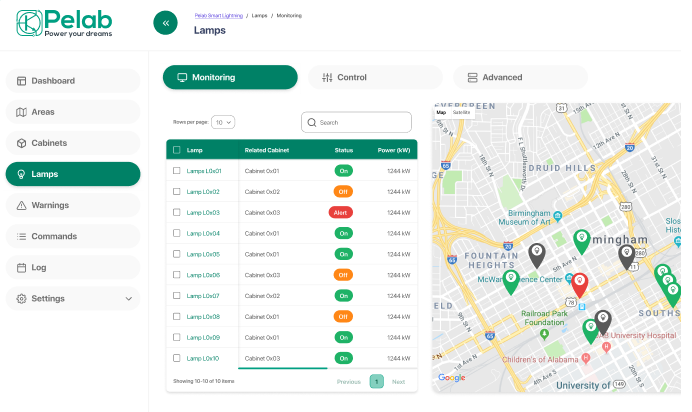Click the red lamp marker on map
Viewport: 692px width, 412px height.
click(x=579, y=283)
